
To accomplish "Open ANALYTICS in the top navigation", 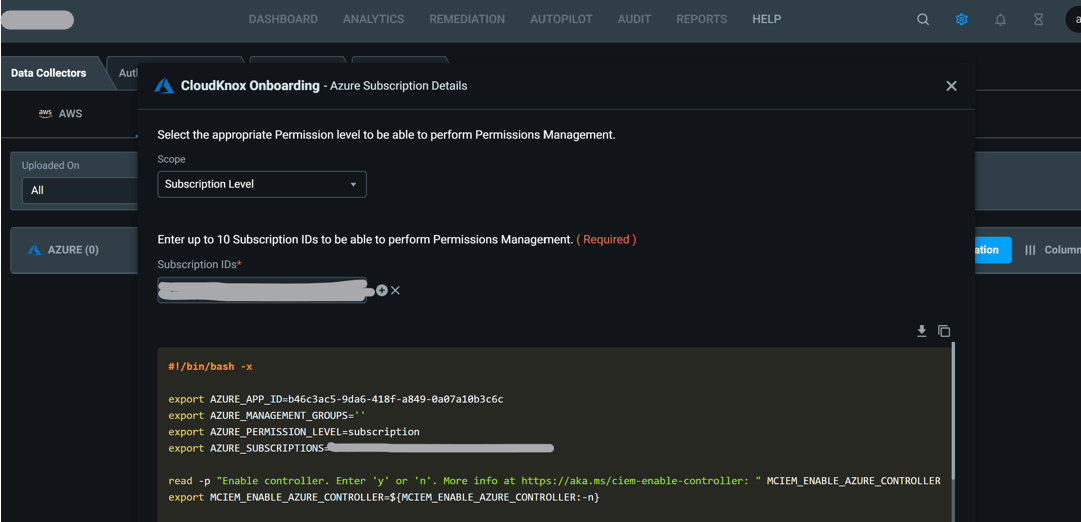I will click(x=374, y=19).
